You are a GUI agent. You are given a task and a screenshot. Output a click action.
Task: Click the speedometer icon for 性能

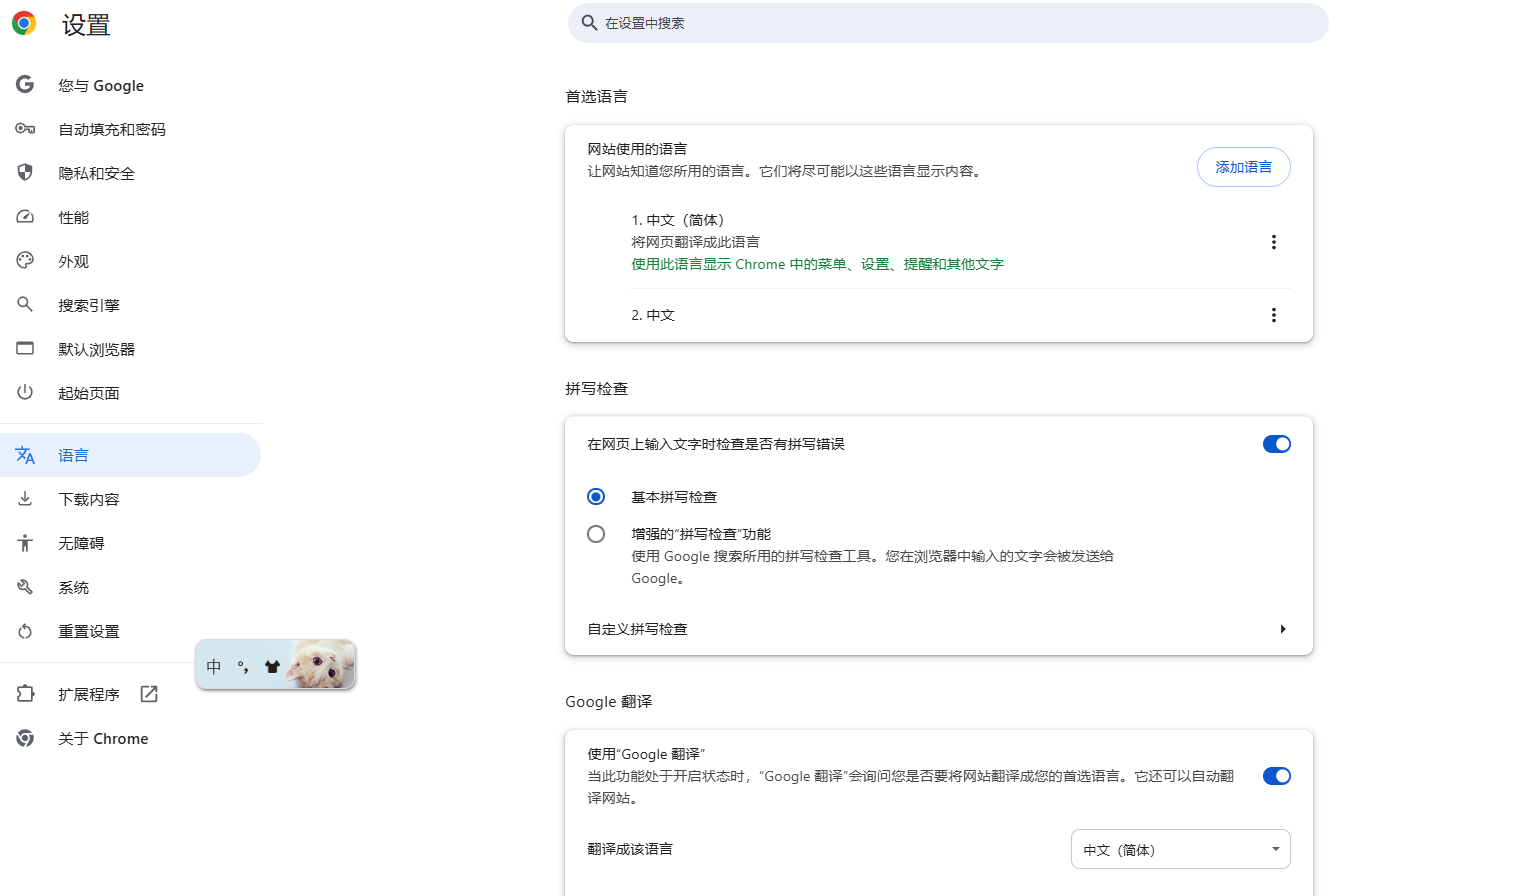click(25, 216)
